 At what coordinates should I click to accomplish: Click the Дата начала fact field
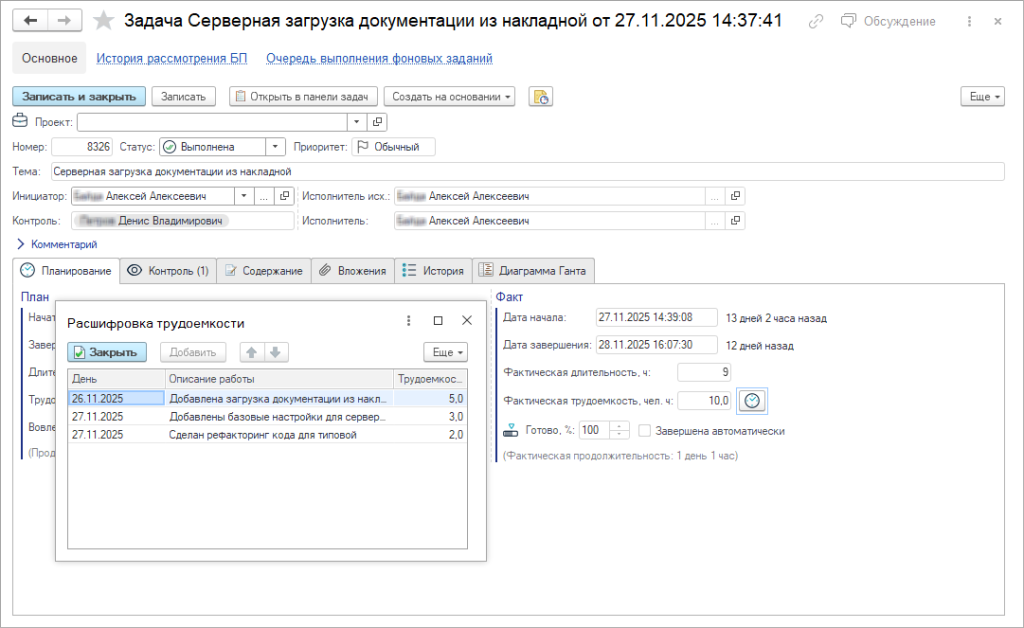click(x=656, y=318)
